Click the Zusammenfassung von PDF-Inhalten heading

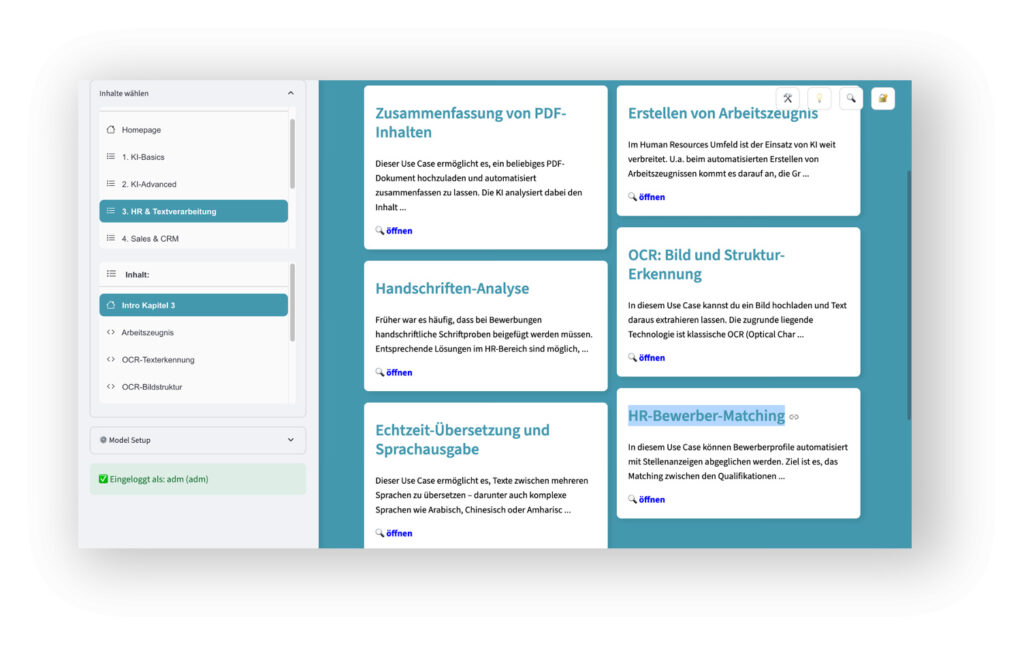(470, 122)
